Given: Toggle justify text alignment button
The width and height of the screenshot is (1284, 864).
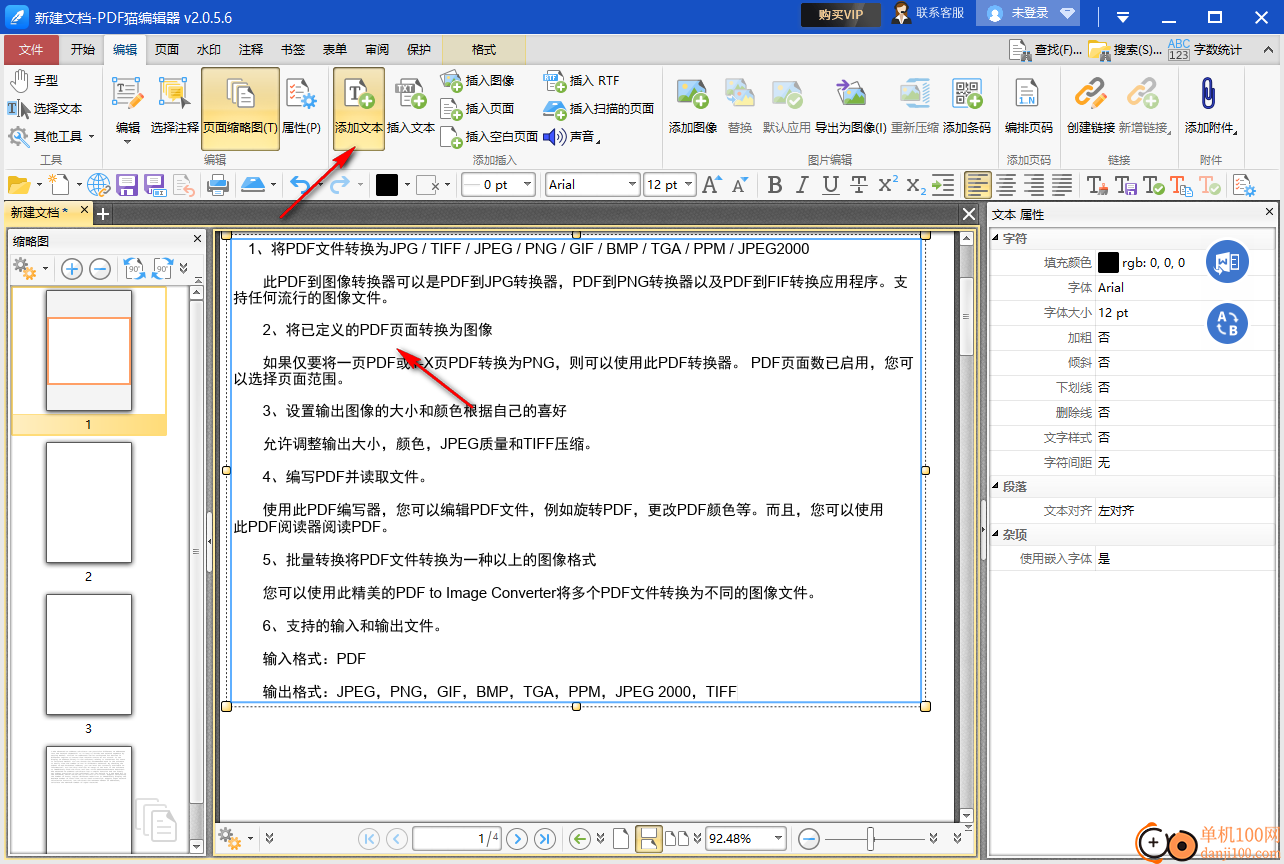Looking at the screenshot, I should 1061,185.
